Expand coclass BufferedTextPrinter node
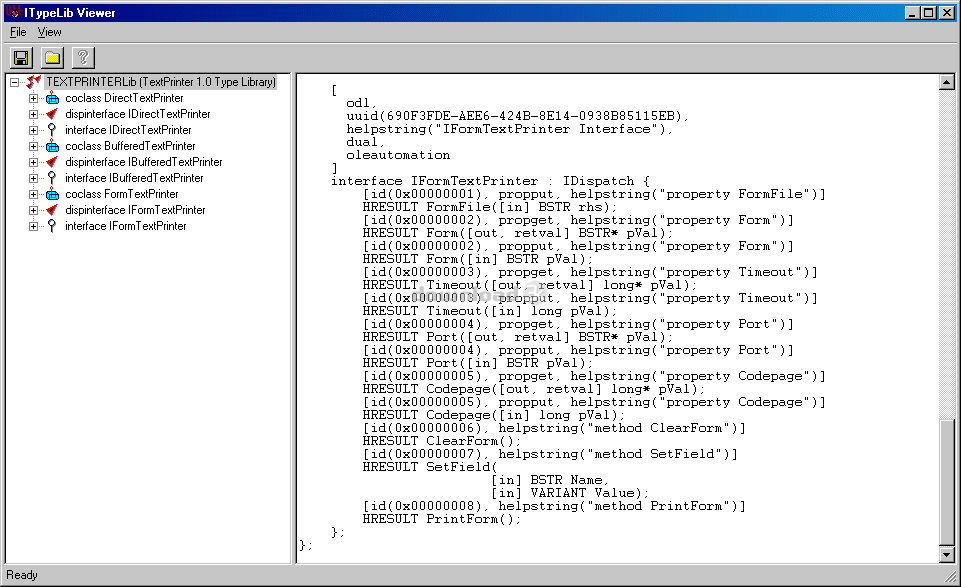961x587 pixels. click(x=33, y=146)
